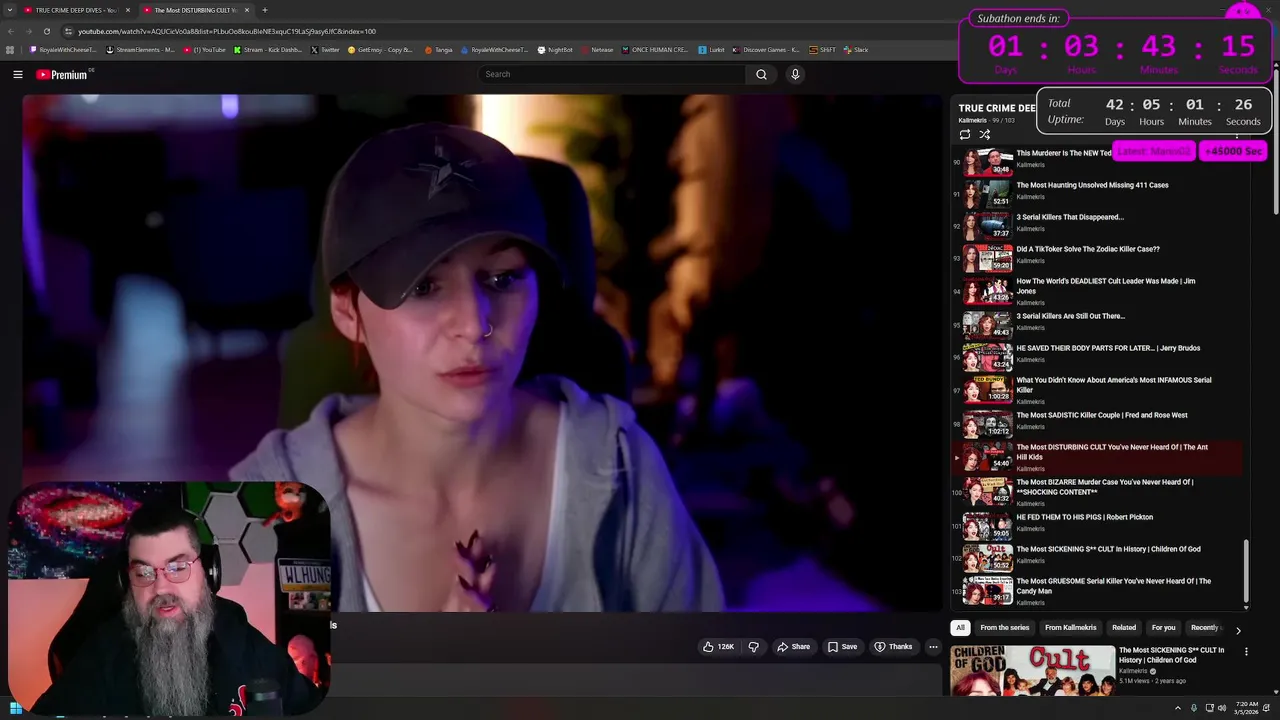
Task: Close the TRUE CRIME DEEP DIVES tab
Action: [x=128, y=10]
